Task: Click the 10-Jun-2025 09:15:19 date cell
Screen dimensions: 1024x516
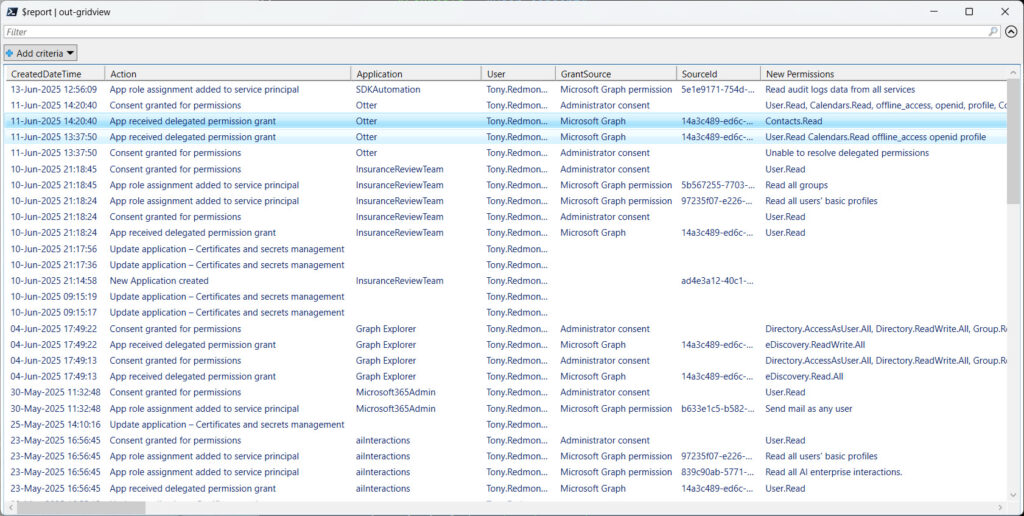Action: click(54, 297)
